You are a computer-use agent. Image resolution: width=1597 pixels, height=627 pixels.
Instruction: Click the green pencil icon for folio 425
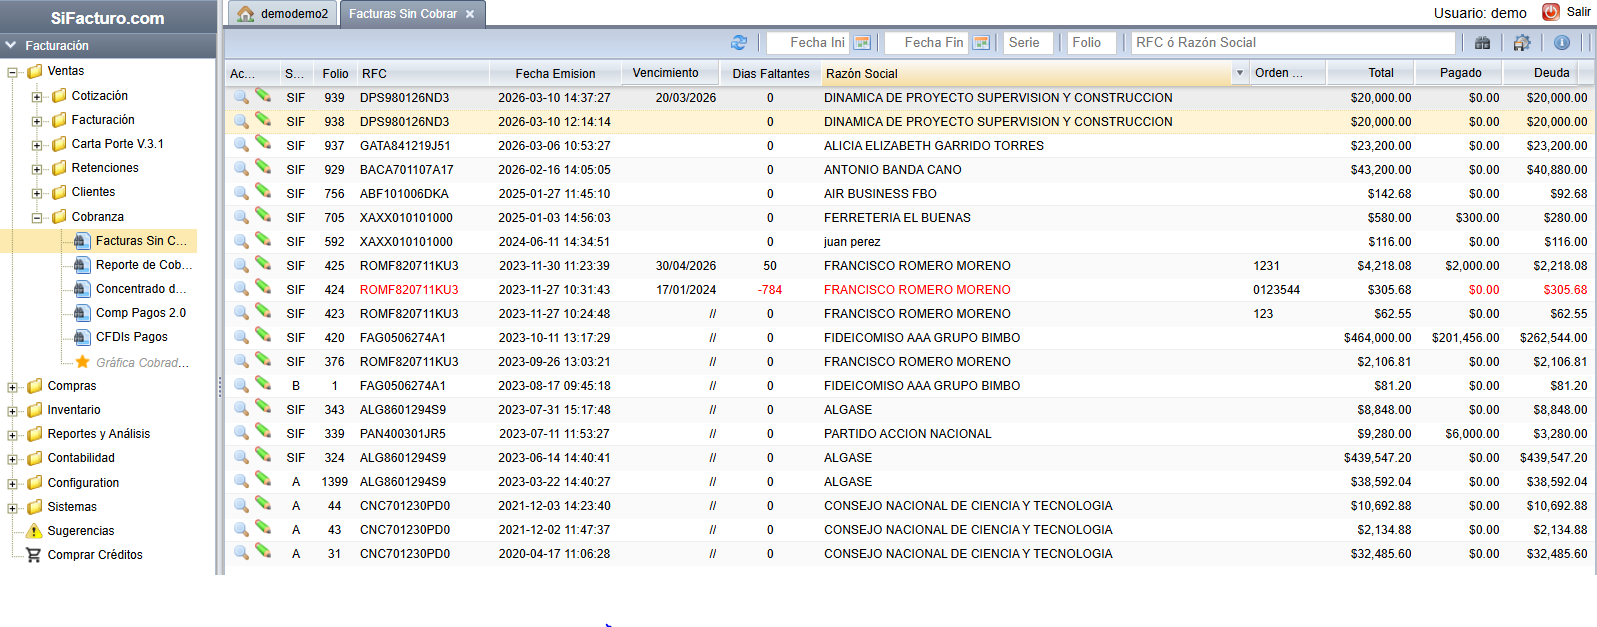263,264
